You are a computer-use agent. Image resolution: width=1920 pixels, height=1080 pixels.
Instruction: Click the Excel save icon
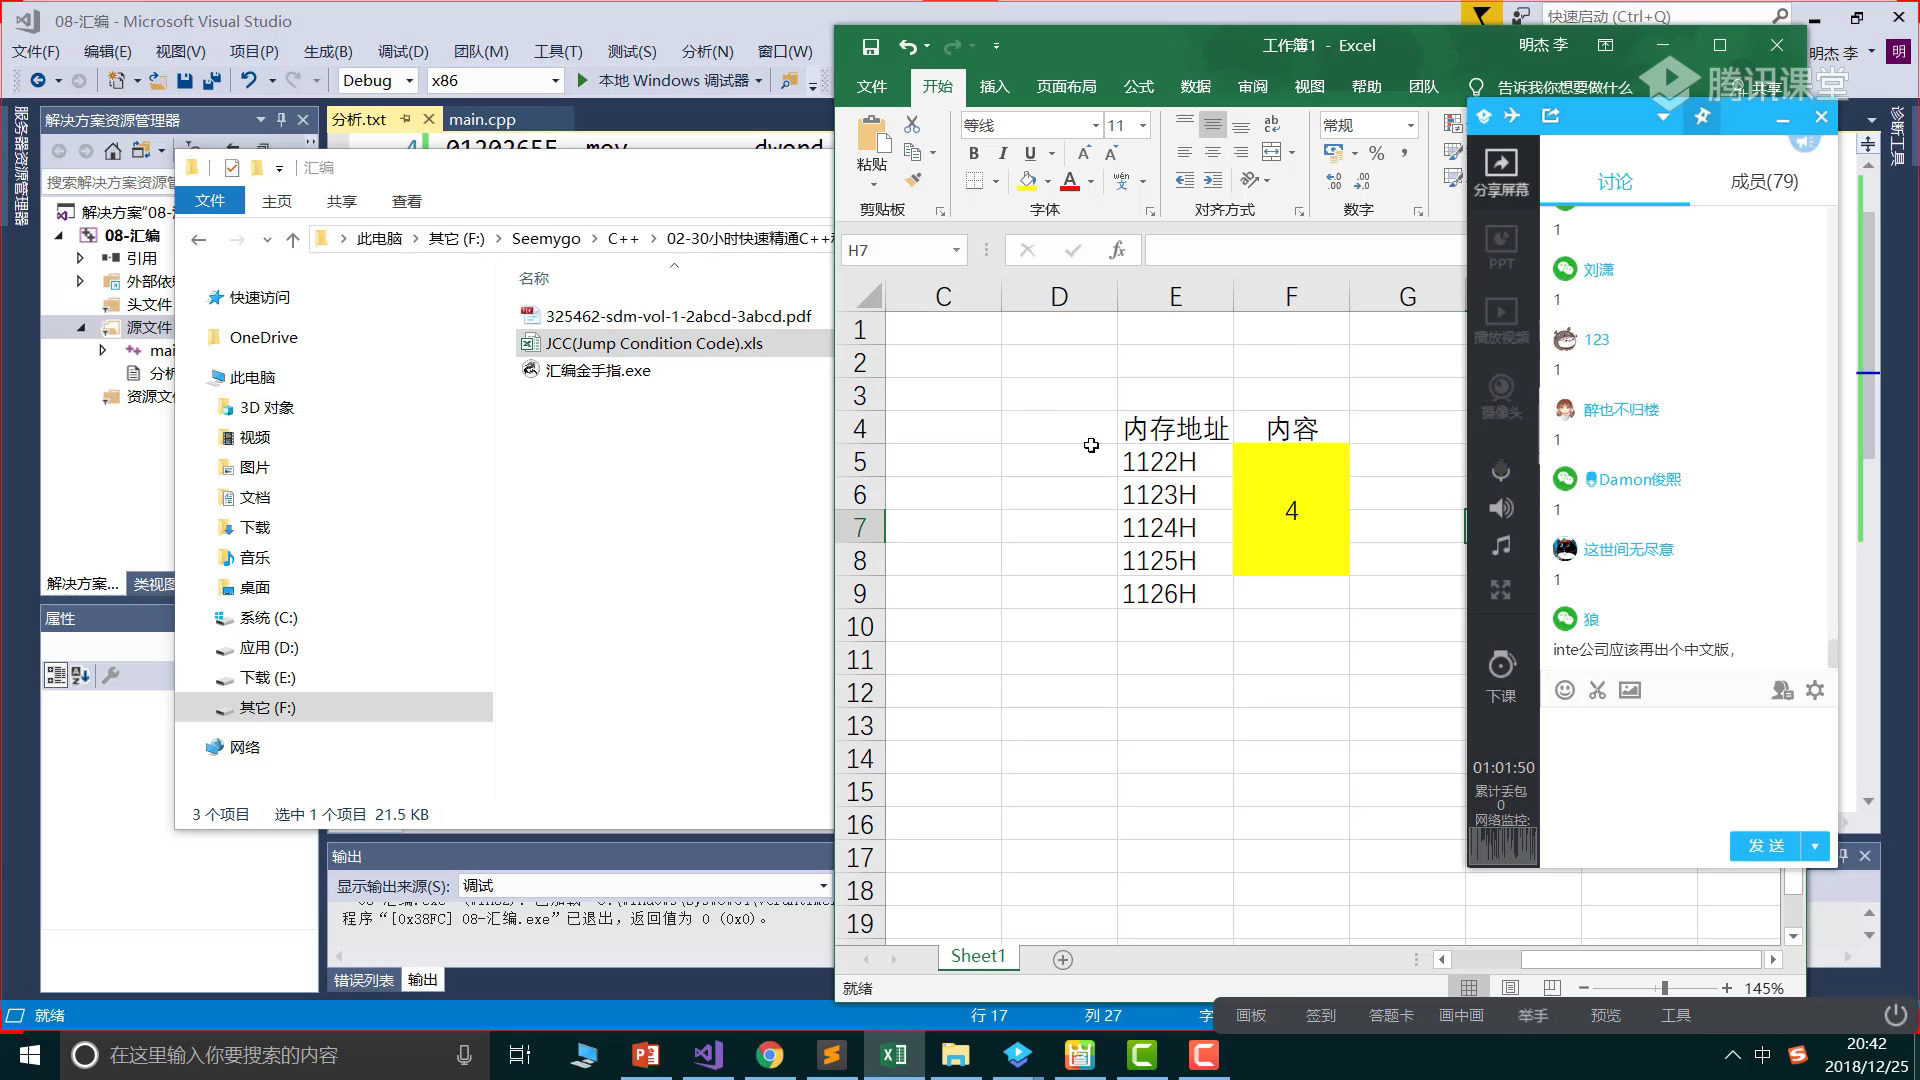pyautogui.click(x=870, y=46)
